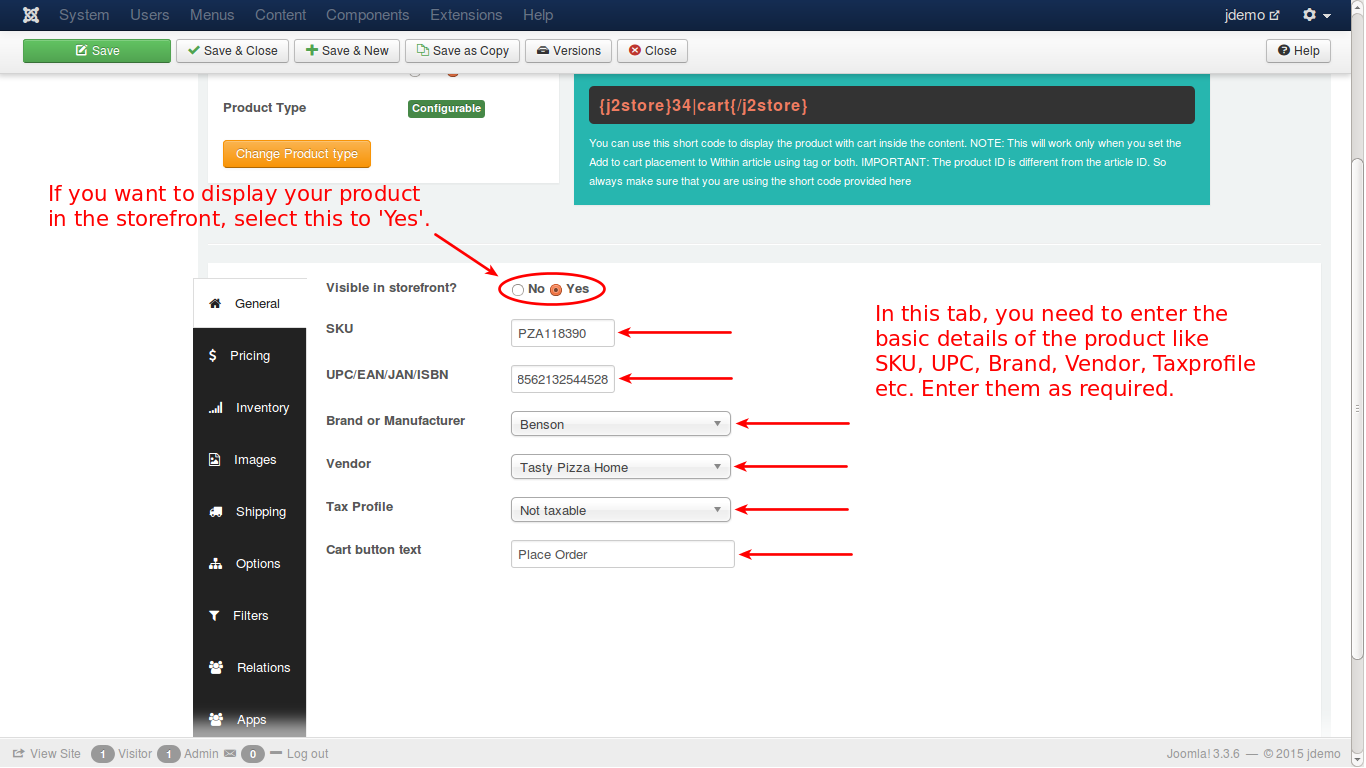Expand the Brand or Manufacturer dropdown
Viewport: 1366px width, 768px height.
coord(620,424)
